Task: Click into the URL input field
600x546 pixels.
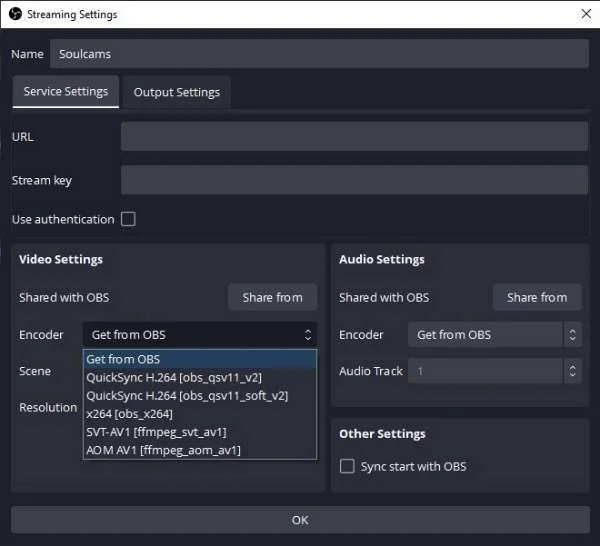Action: [x=354, y=136]
